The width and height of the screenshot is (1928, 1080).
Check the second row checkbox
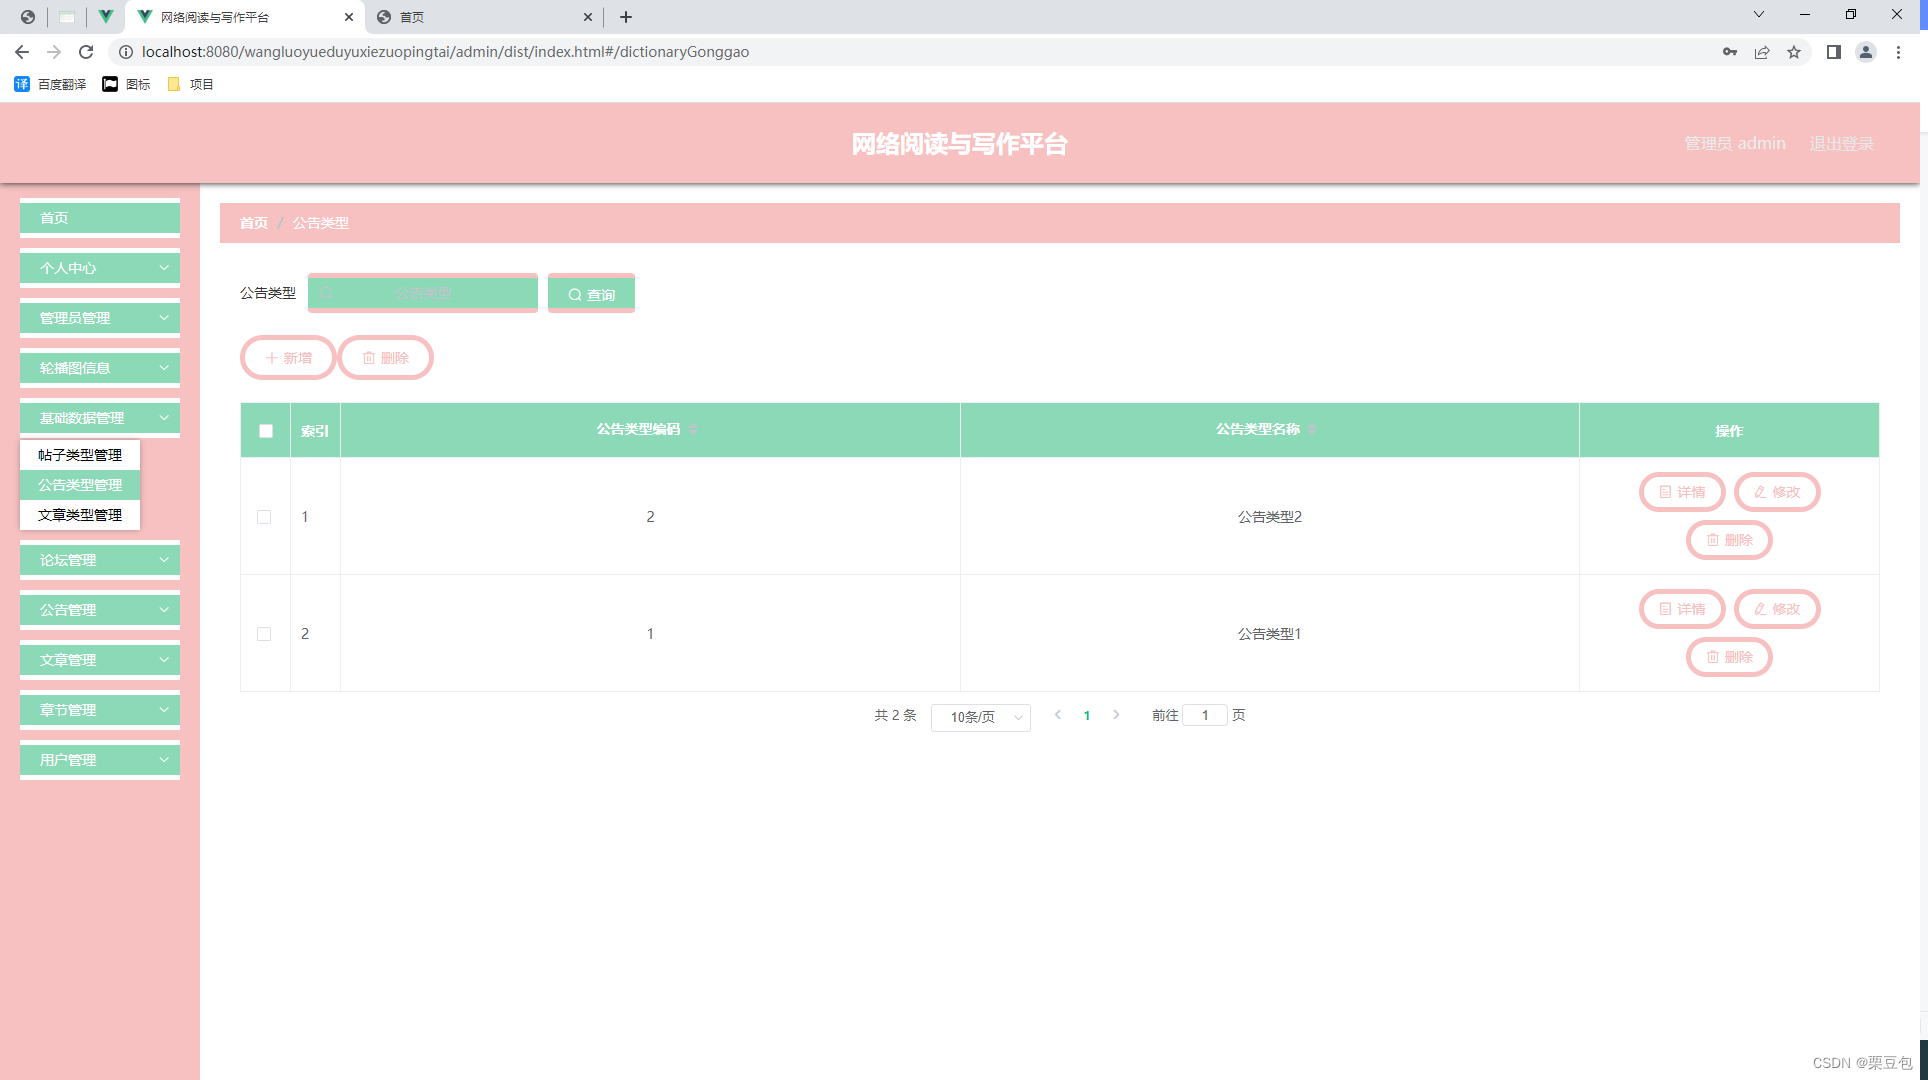tap(264, 634)
